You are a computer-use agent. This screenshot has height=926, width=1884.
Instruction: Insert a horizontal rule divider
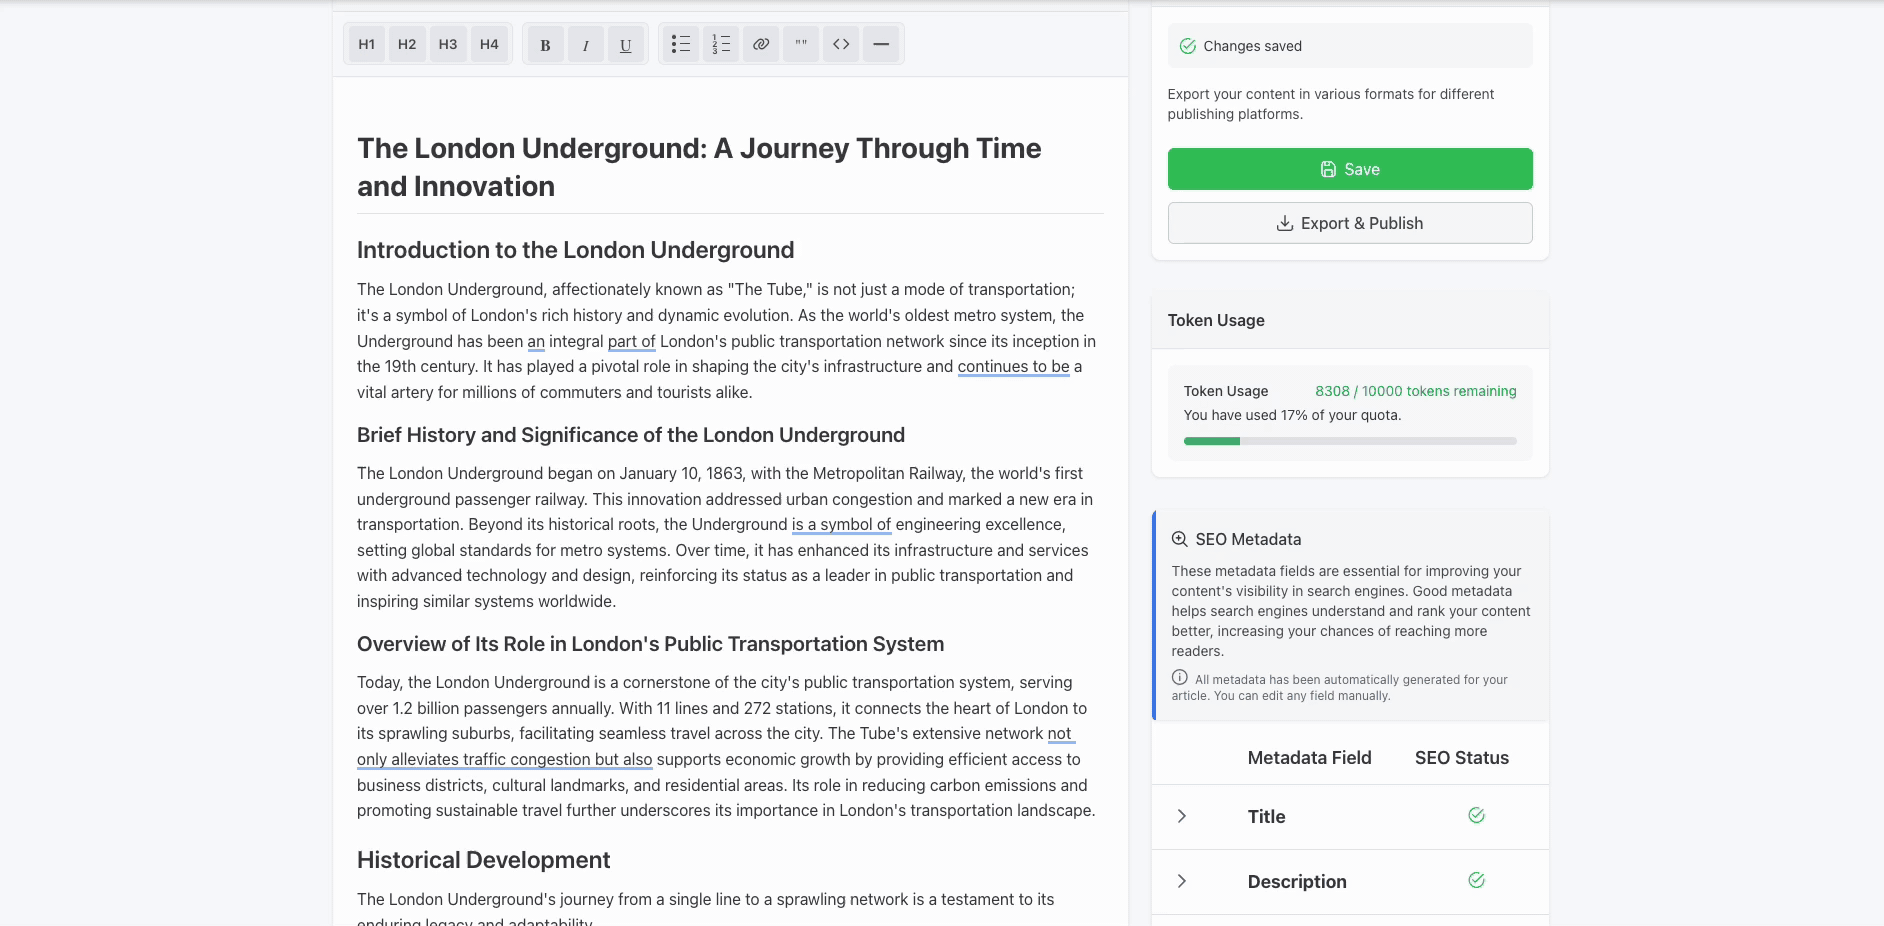(881, 44)
